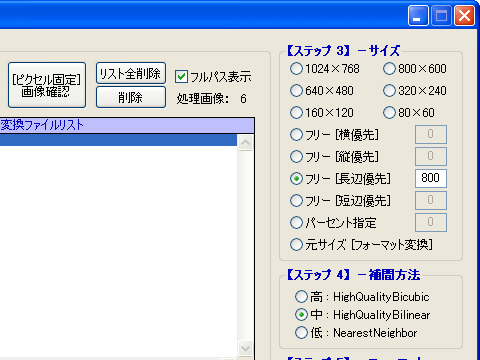
Task: Click the file list scroll down arrow
Action: 246,349
